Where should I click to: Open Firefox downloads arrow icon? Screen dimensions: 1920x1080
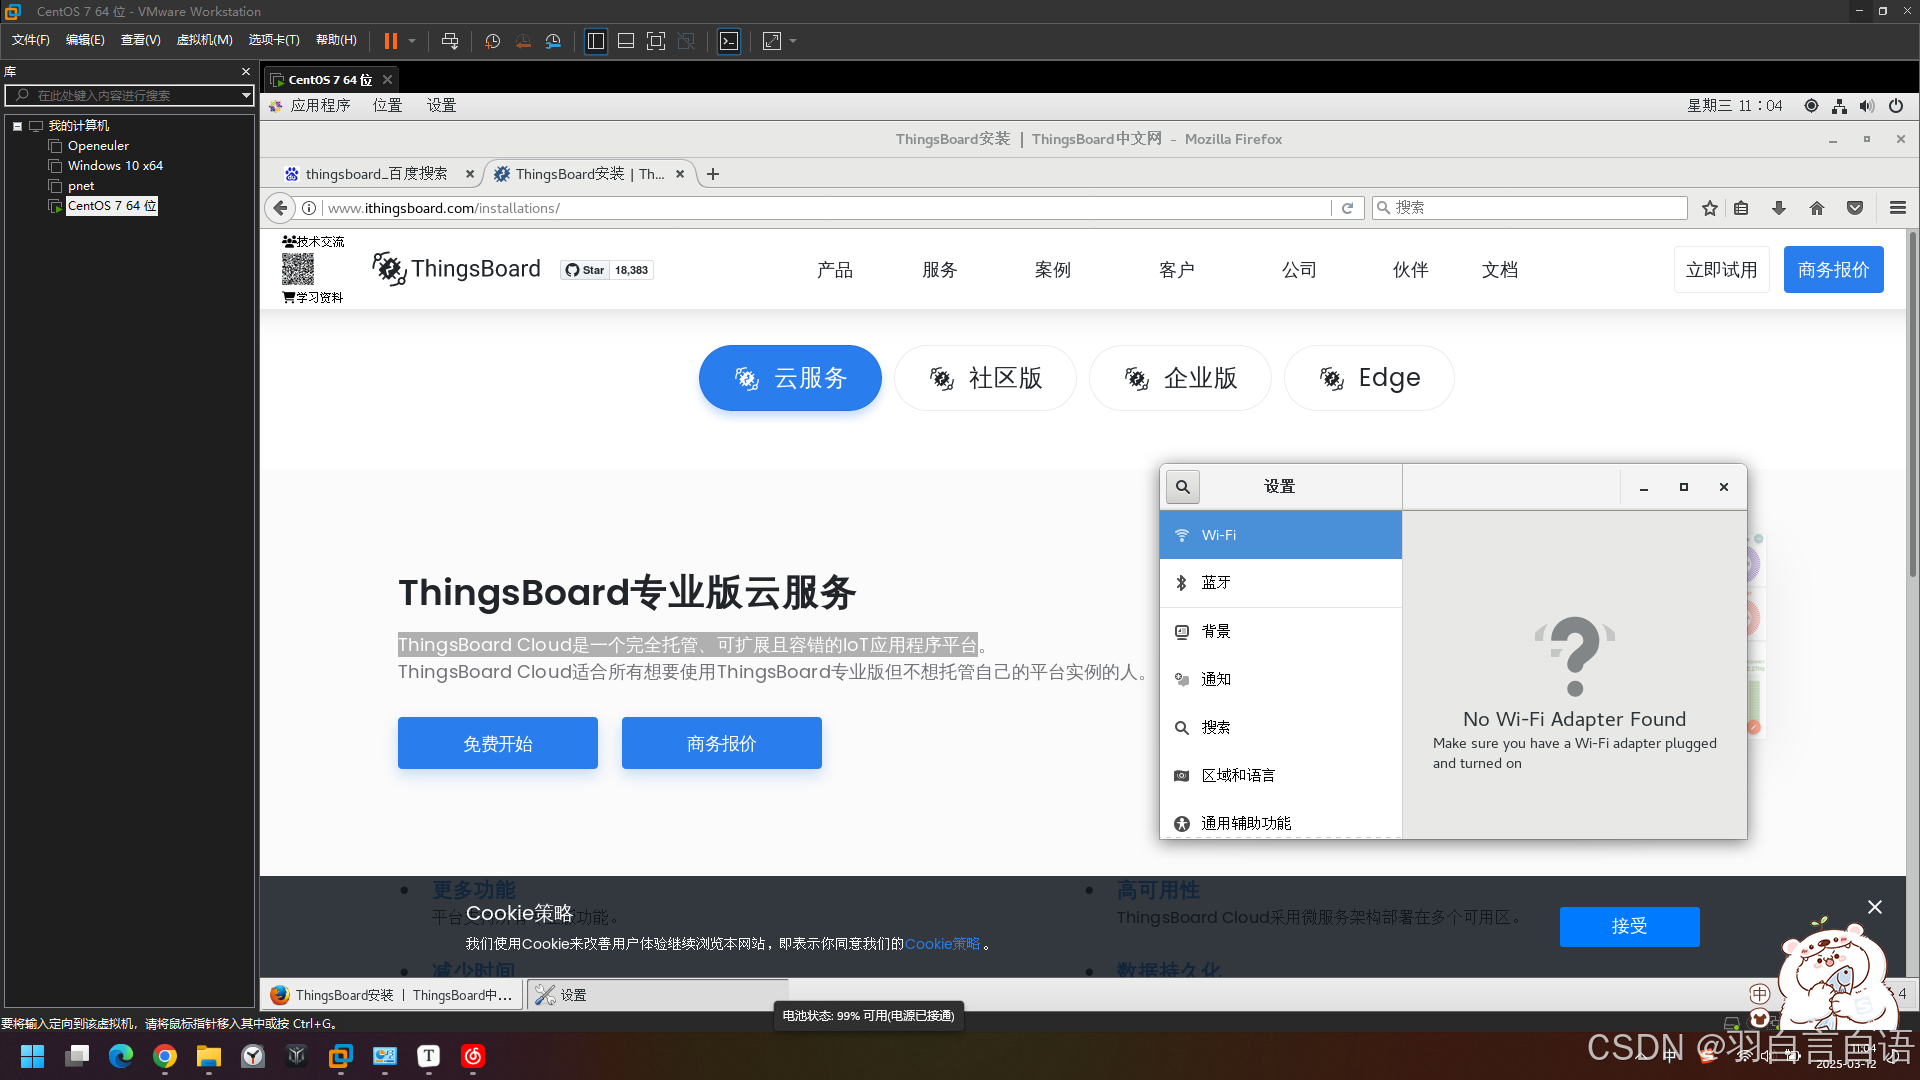pos(1779,208)
